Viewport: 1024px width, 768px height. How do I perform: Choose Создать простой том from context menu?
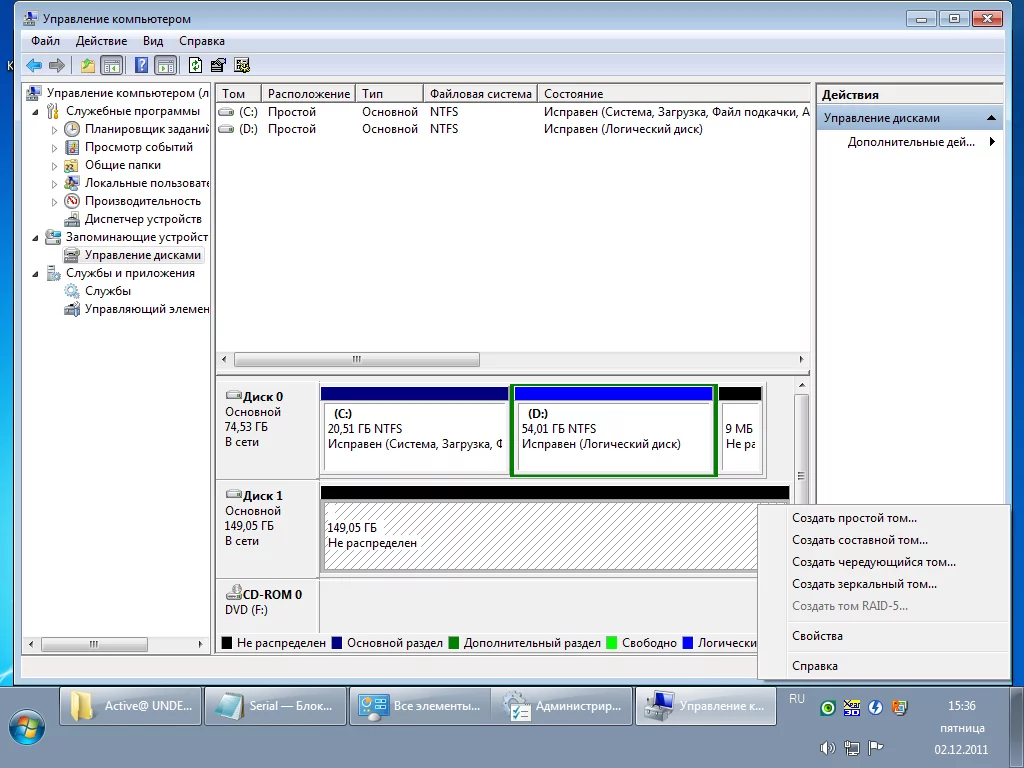tap(854, 518)
